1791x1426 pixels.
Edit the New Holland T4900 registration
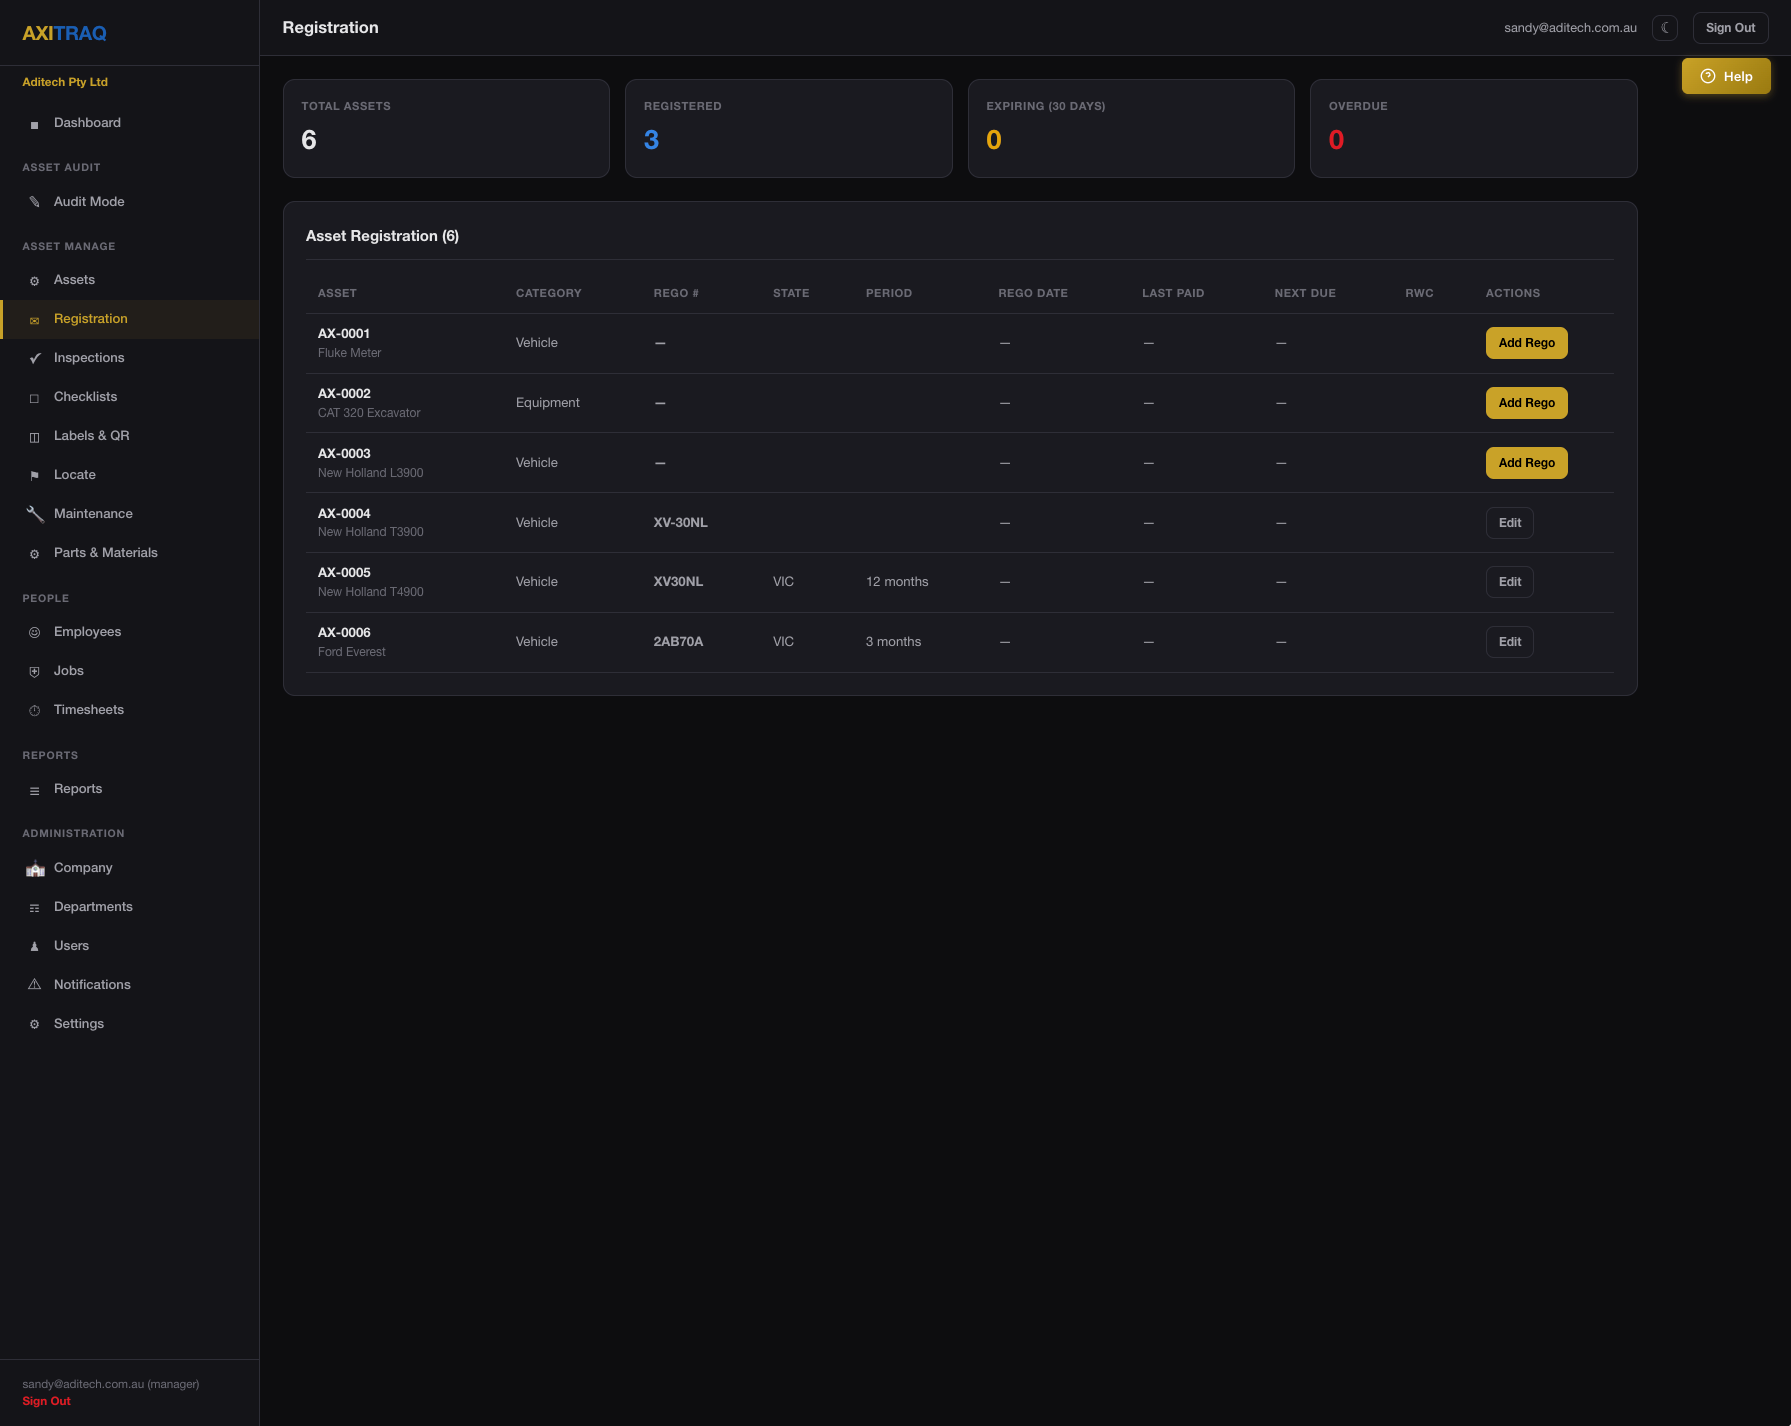(1509, 582)
